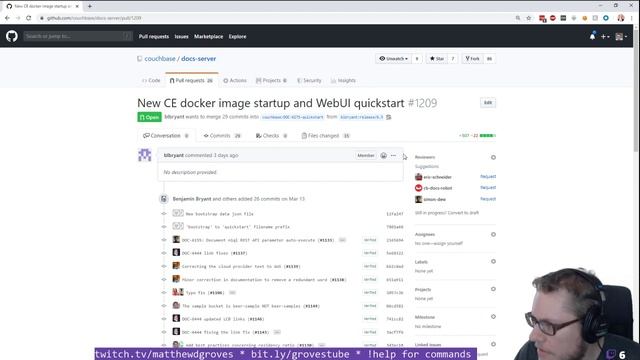
Task: Open base branch label link
Action: coord(293,117)
